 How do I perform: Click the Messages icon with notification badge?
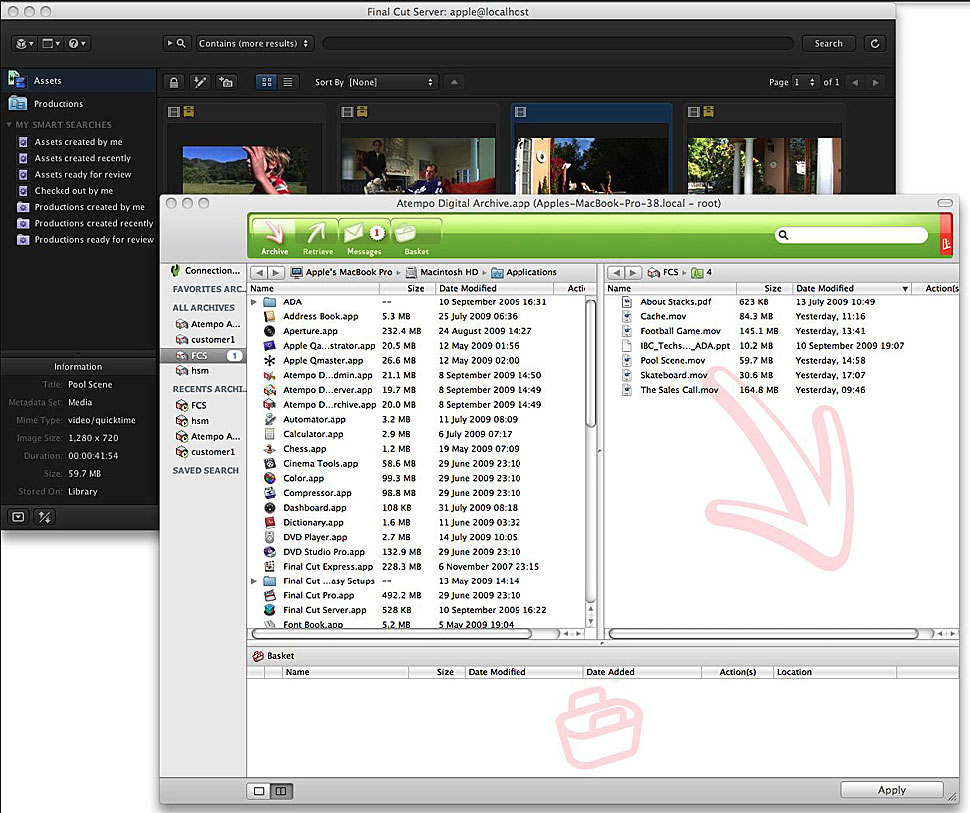(x=364, y=237)
